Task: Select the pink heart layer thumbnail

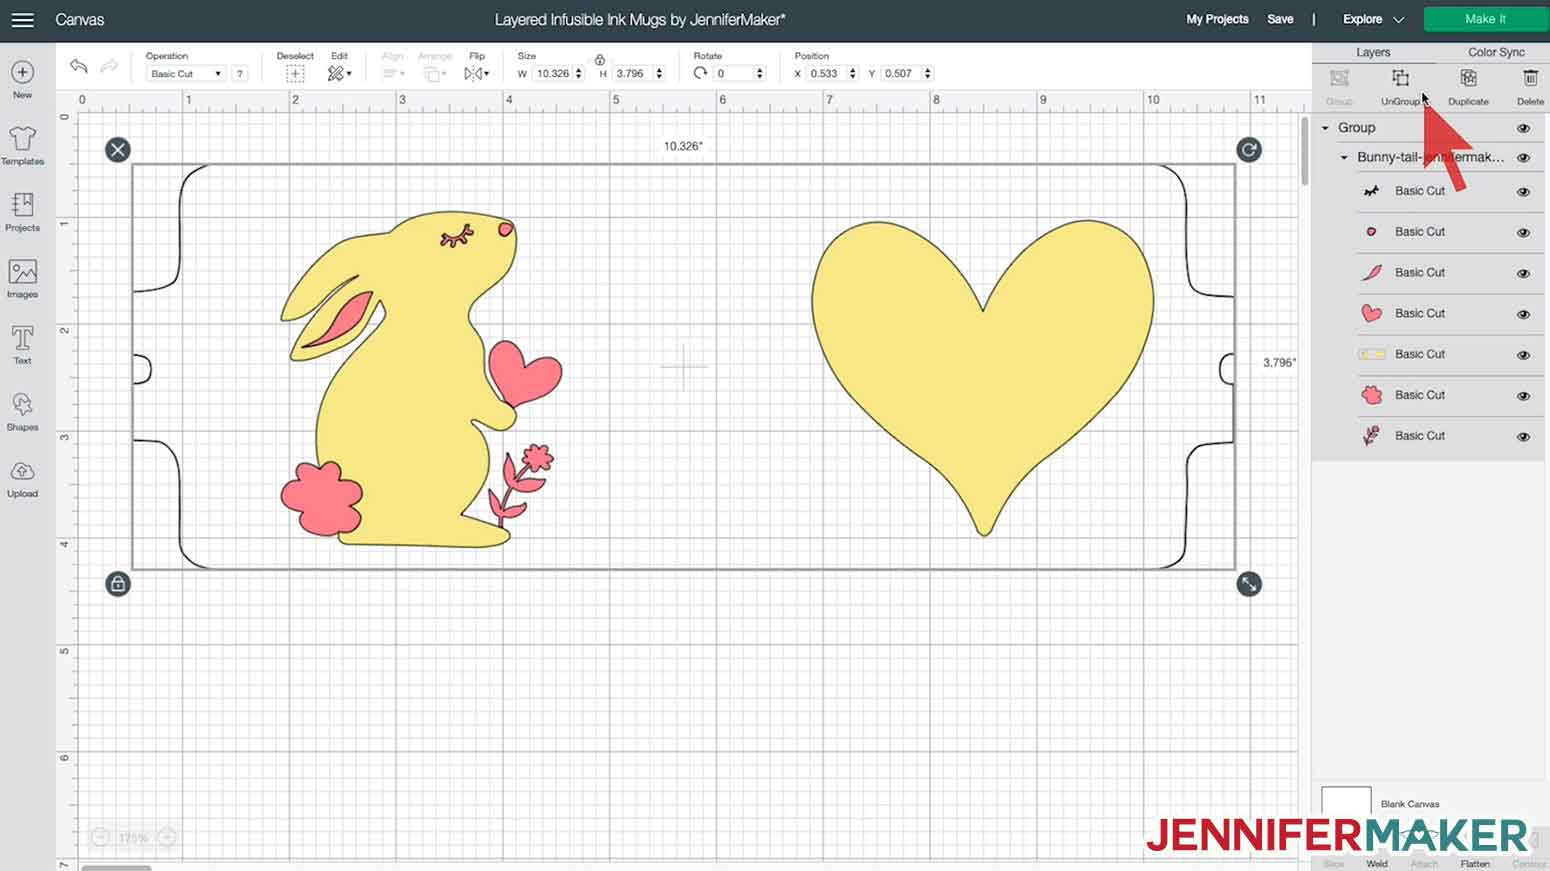Action: click(1372, 314)
